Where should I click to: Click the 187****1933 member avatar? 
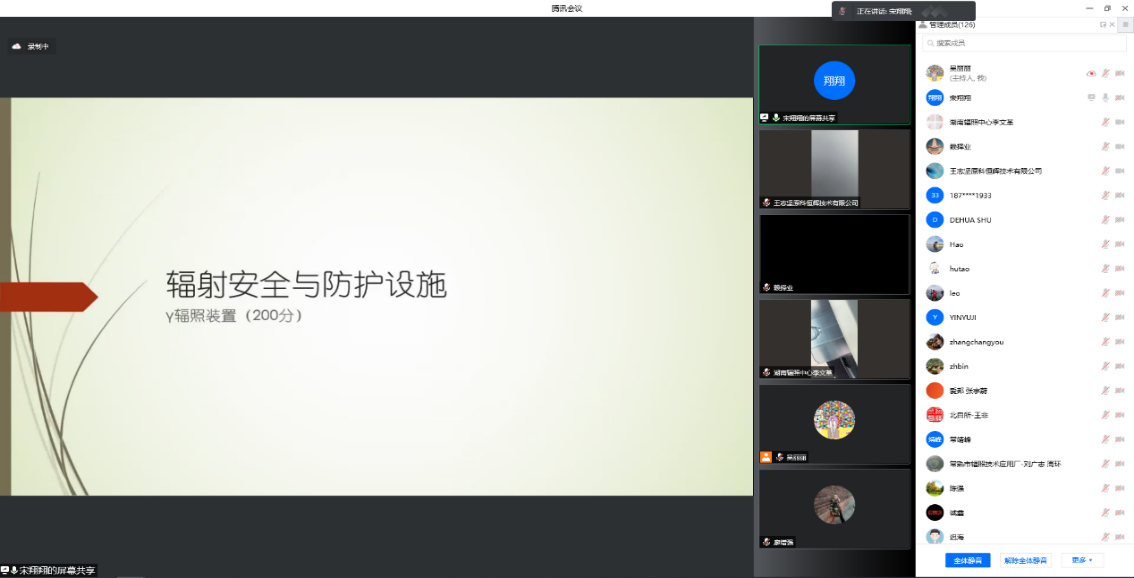coord(934,196)
